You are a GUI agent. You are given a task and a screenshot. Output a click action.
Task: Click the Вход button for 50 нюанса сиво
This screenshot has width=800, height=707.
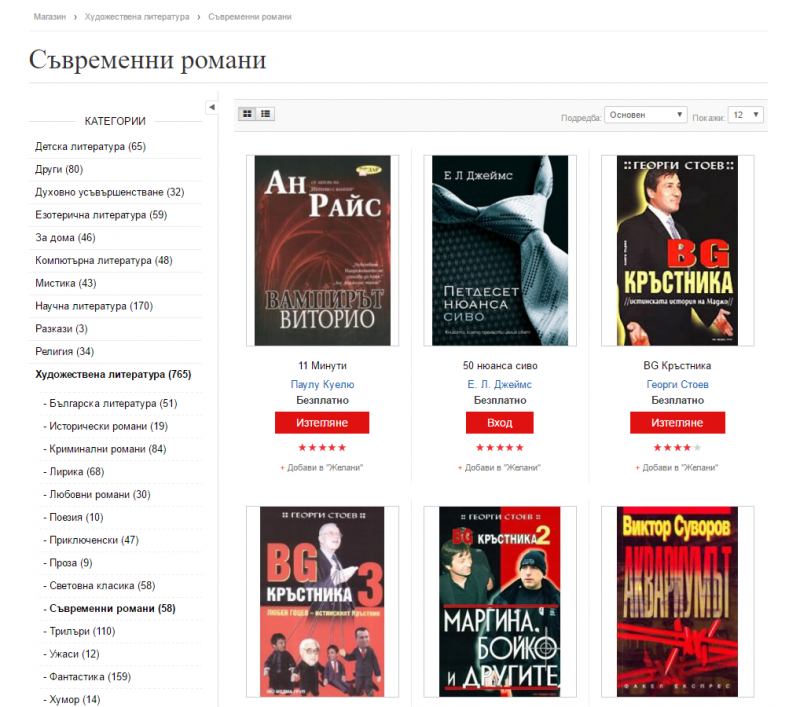(x=499, y=423)
